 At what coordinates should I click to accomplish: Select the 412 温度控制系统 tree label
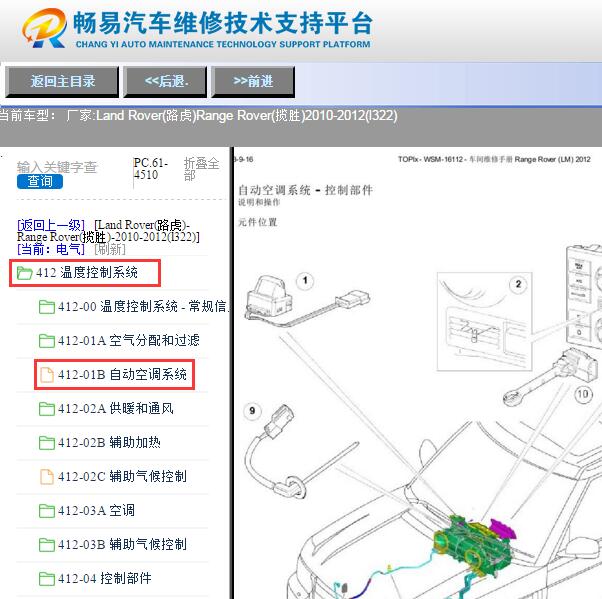(87, 273)
